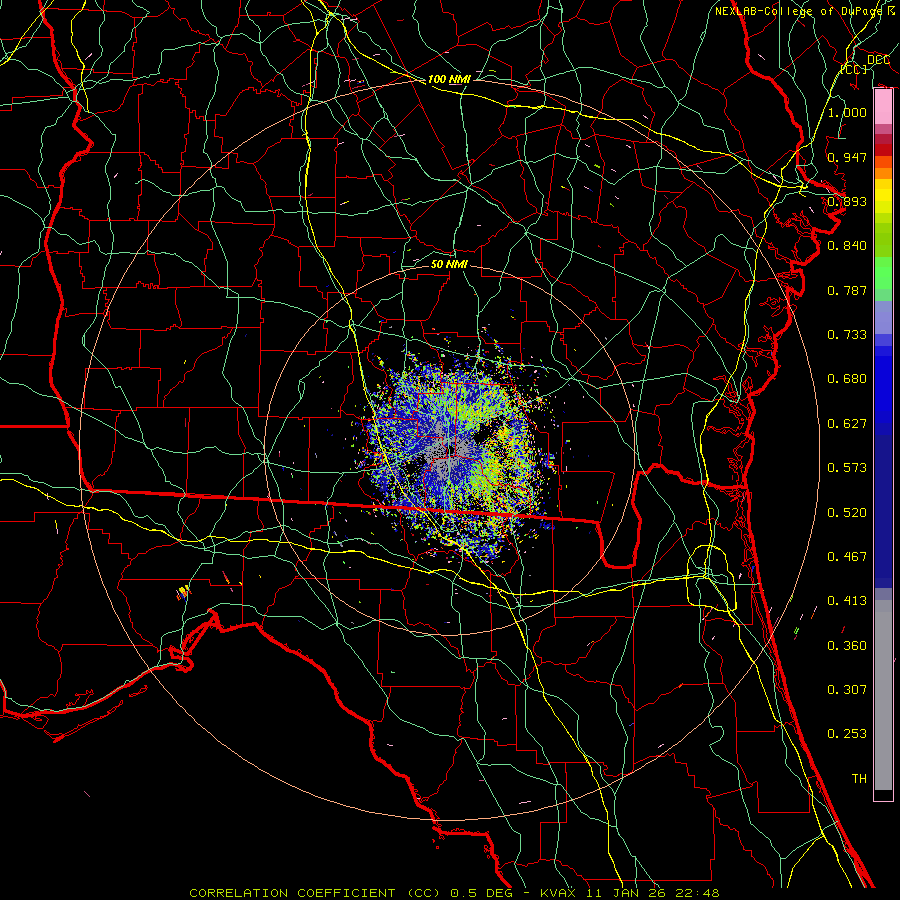Select the 0.893 legend value

click(847, 201)
